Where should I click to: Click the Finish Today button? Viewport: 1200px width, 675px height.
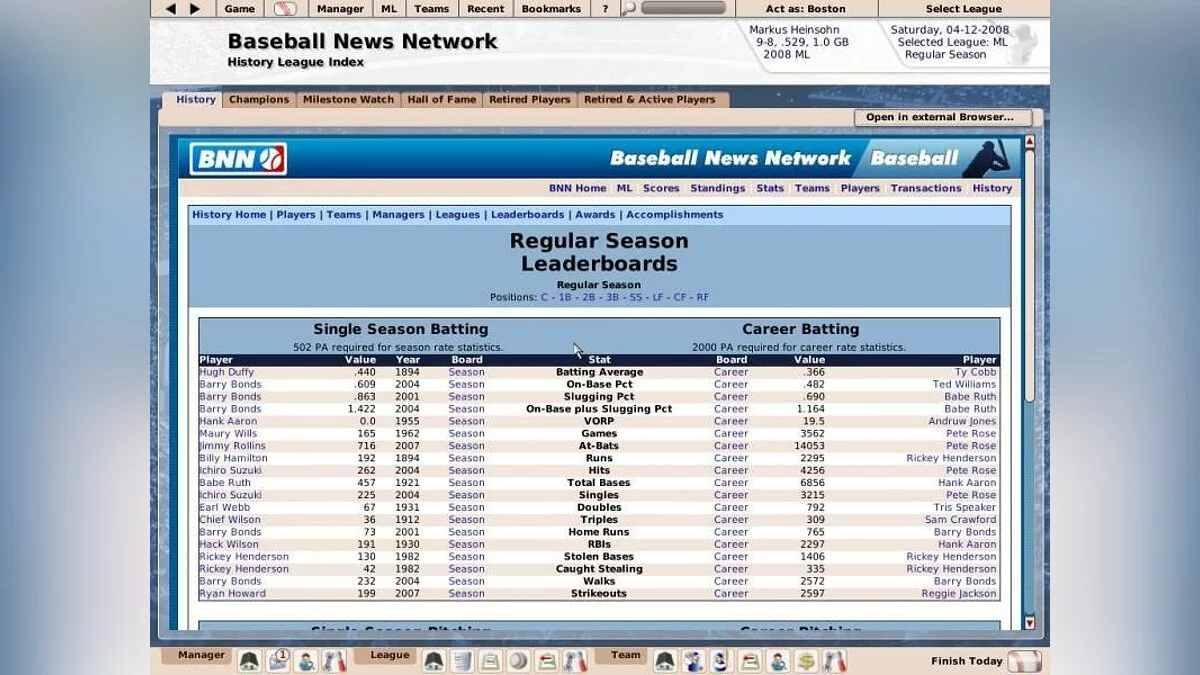tap(984, 661)
